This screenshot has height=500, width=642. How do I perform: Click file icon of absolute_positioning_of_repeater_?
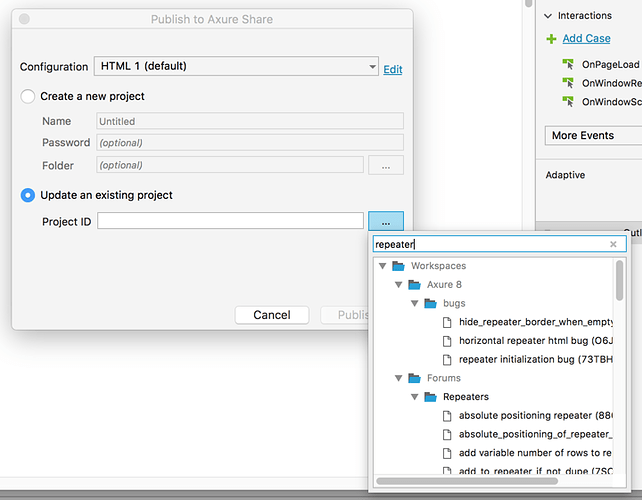(447, 434)
